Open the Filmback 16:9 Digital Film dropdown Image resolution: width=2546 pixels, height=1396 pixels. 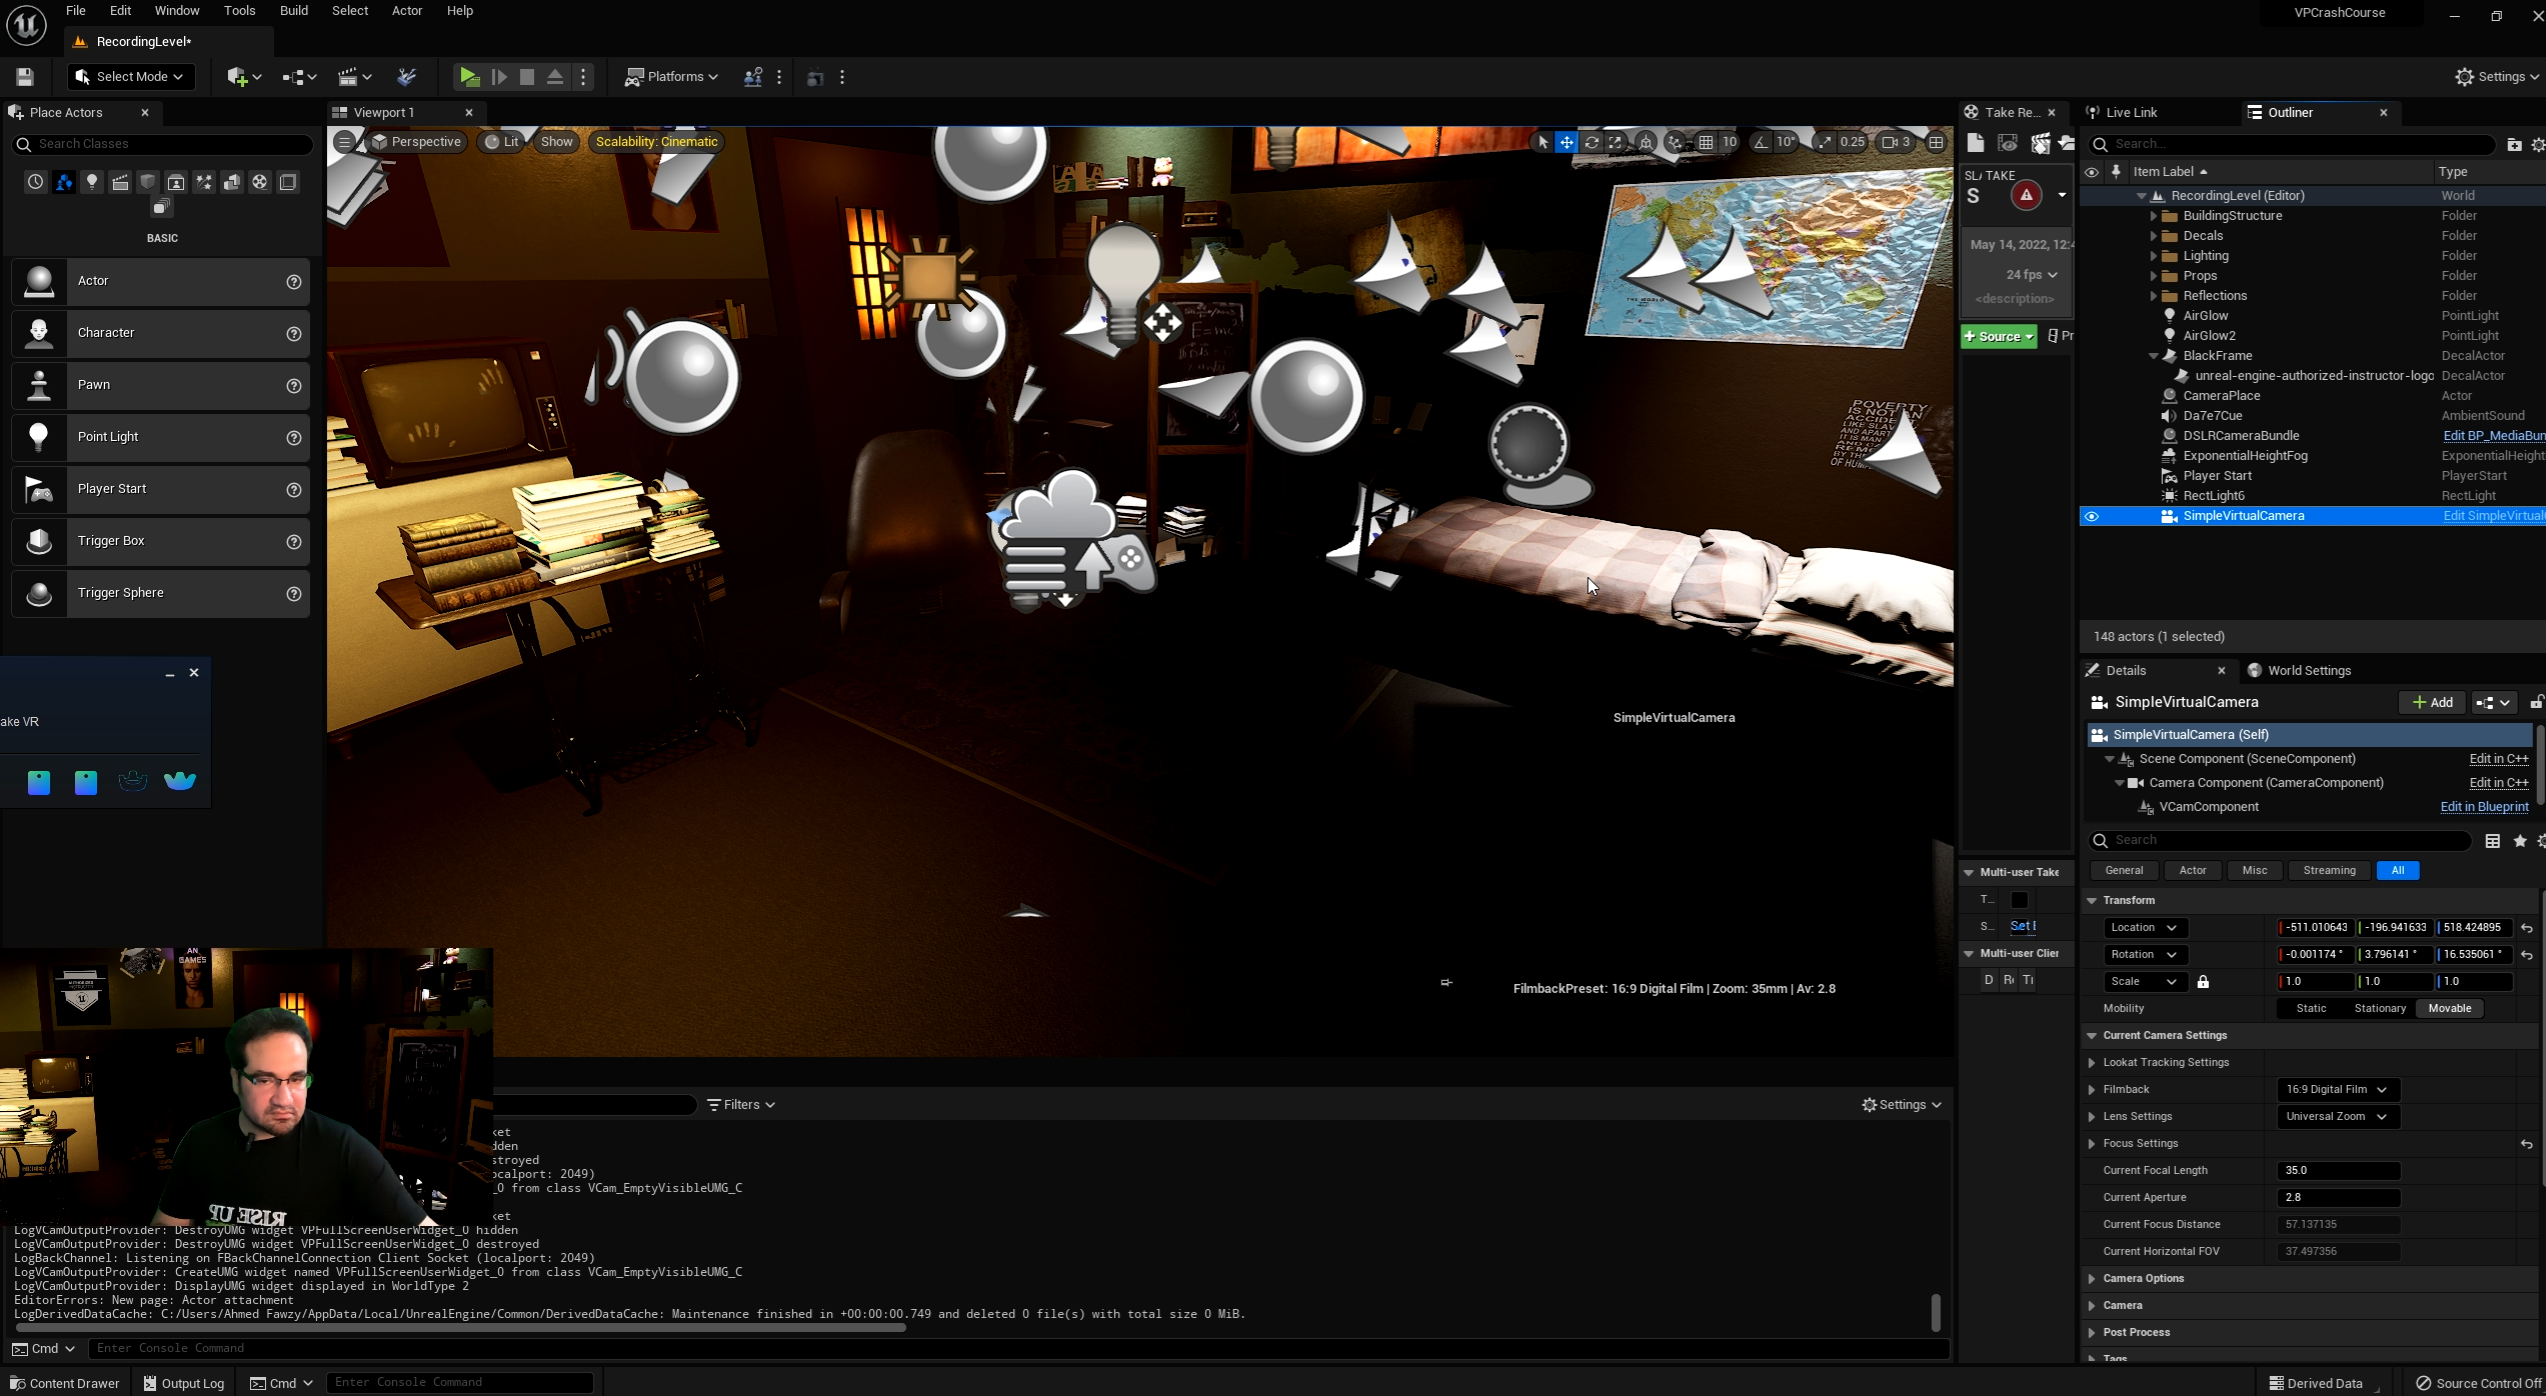[2336, 1089]
